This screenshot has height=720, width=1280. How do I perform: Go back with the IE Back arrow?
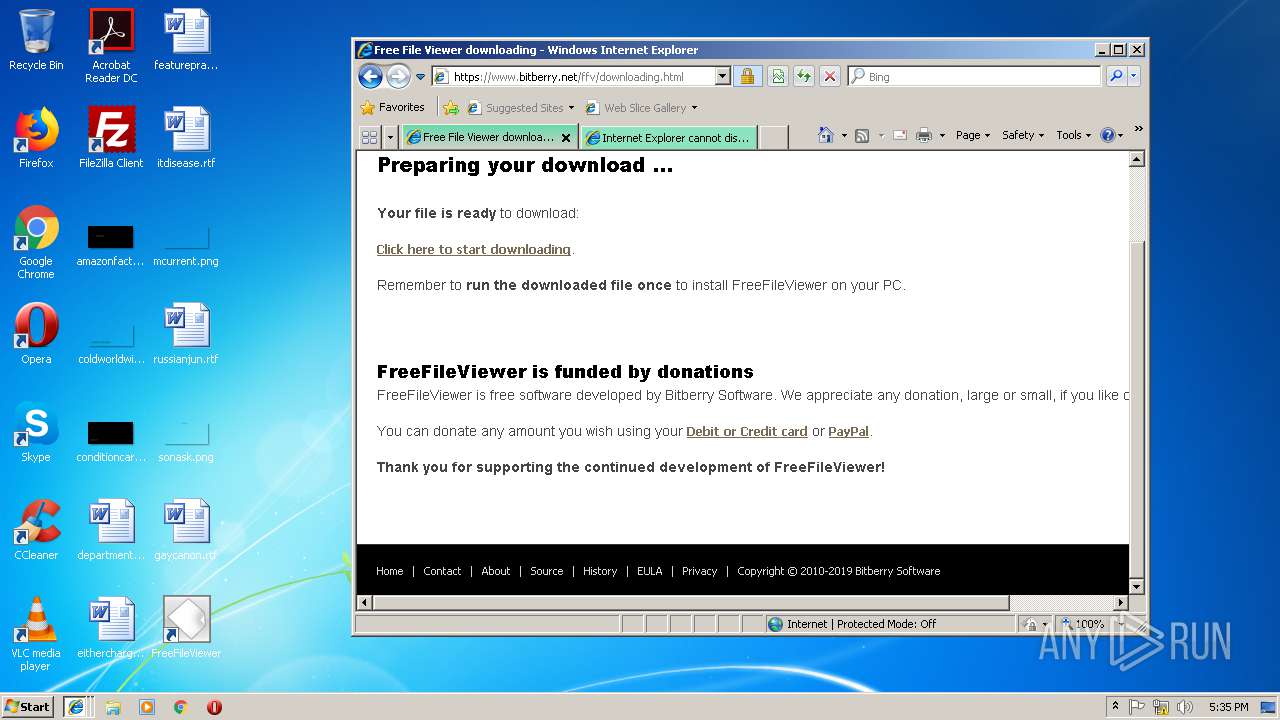pos(370,76)
